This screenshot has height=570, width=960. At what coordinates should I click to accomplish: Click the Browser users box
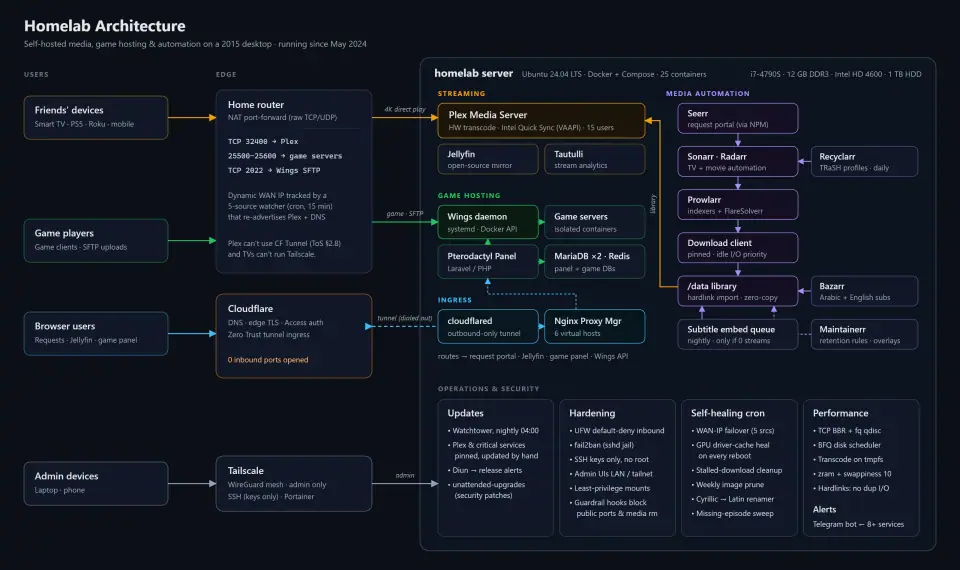[96, 333]
